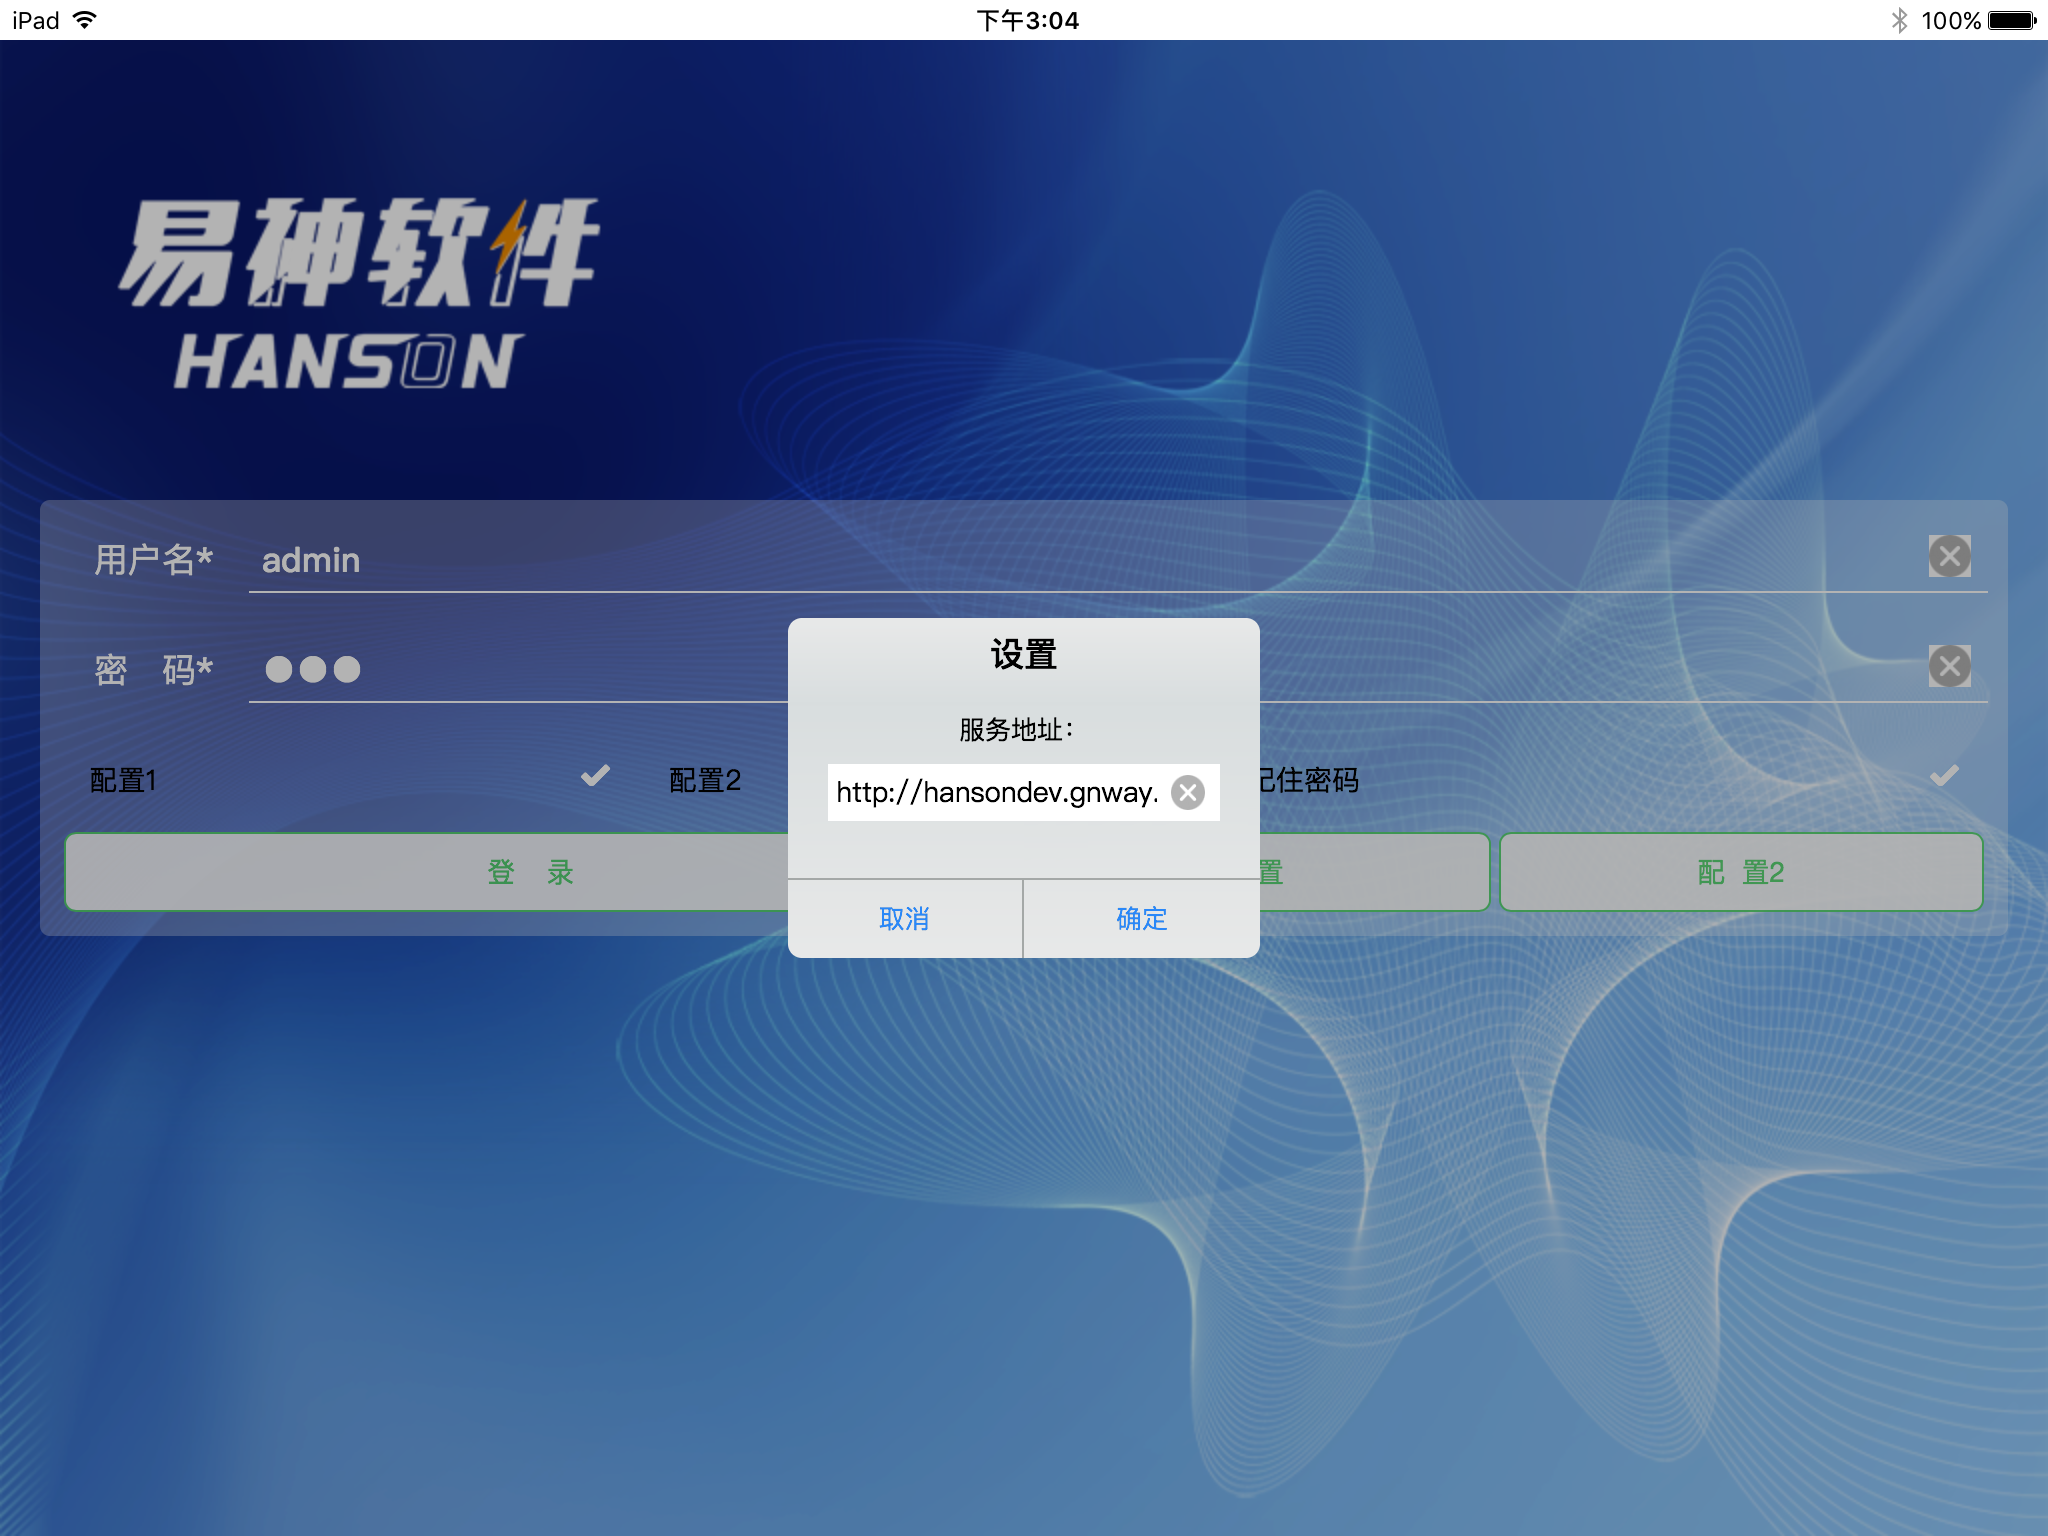Viewport: 2048px width, 1536px height.
Task: Tap the green-outlined 配置2 button
Action: point(1740,872)
